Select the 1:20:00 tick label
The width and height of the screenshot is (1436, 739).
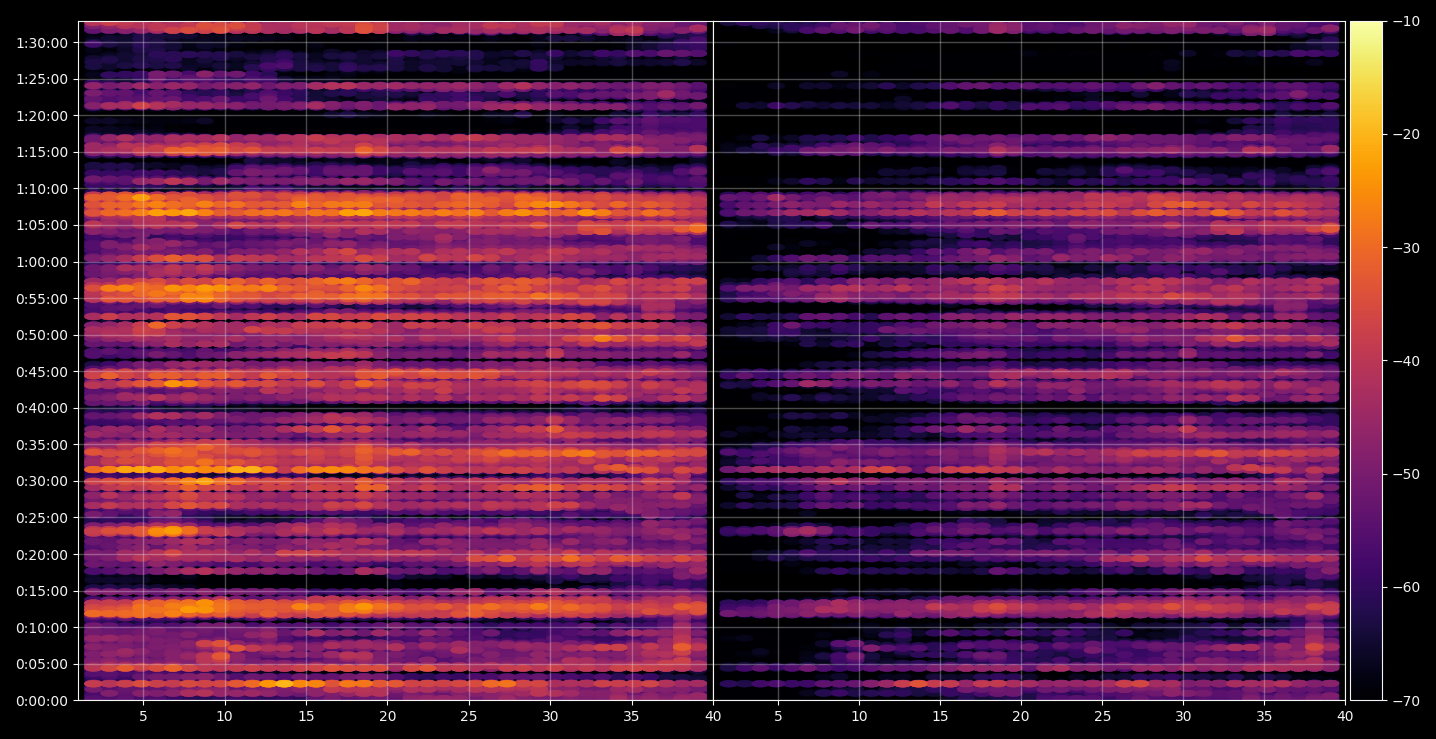(41, 116)
